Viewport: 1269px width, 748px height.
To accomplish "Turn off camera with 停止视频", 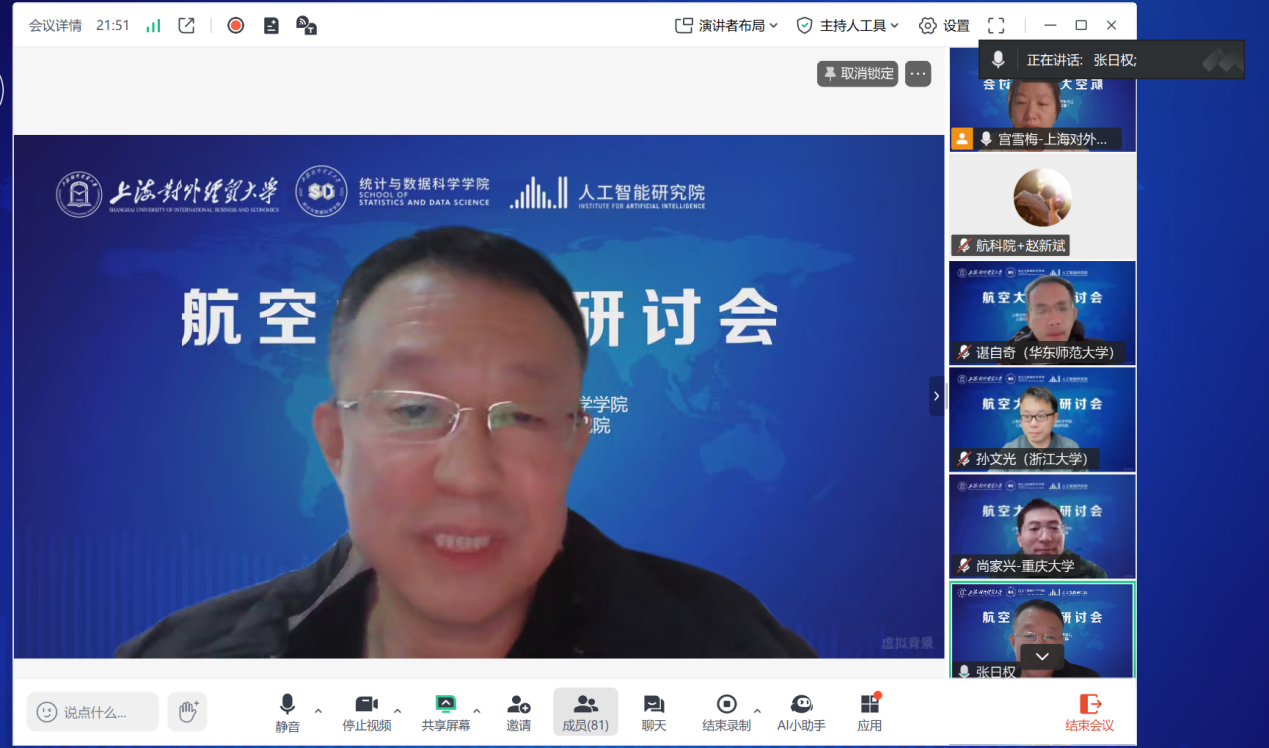I will pyautogui.click(x=366, y=712).
